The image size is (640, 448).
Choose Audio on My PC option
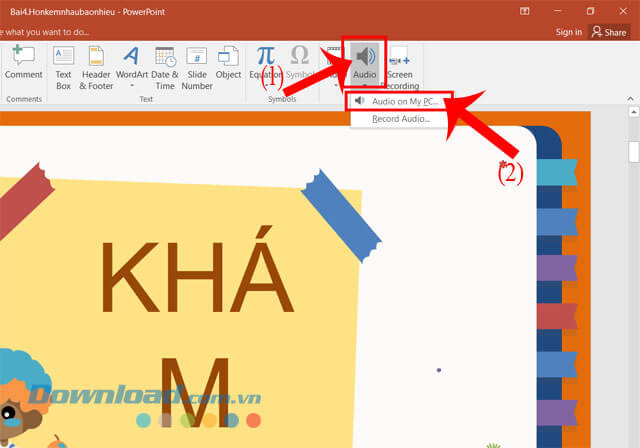pos(400,101)
